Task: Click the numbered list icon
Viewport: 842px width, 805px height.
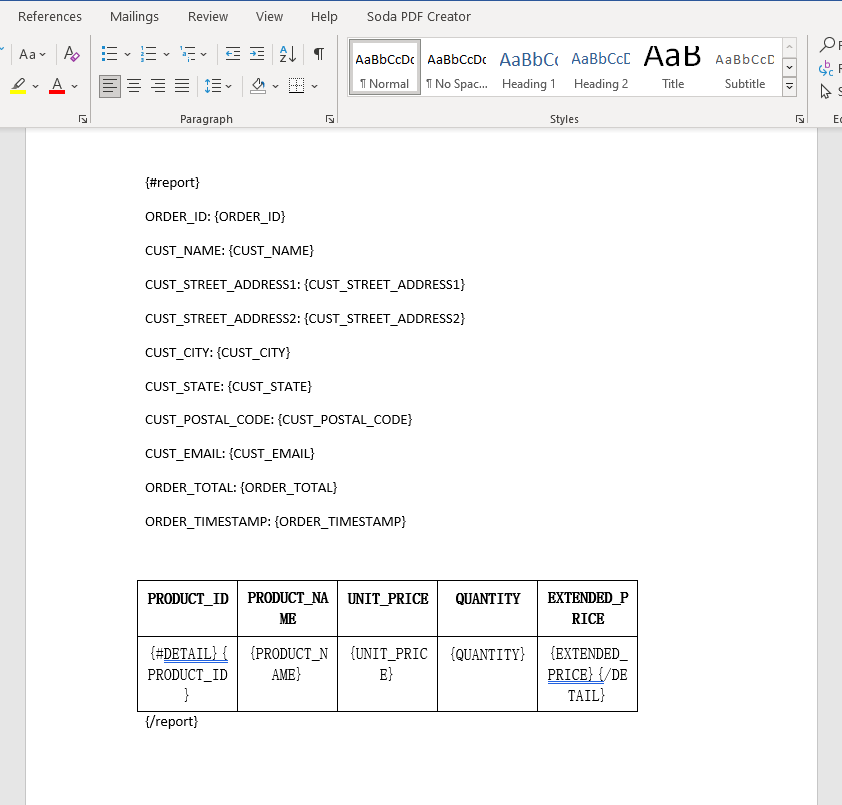Action: coord(149,54)
